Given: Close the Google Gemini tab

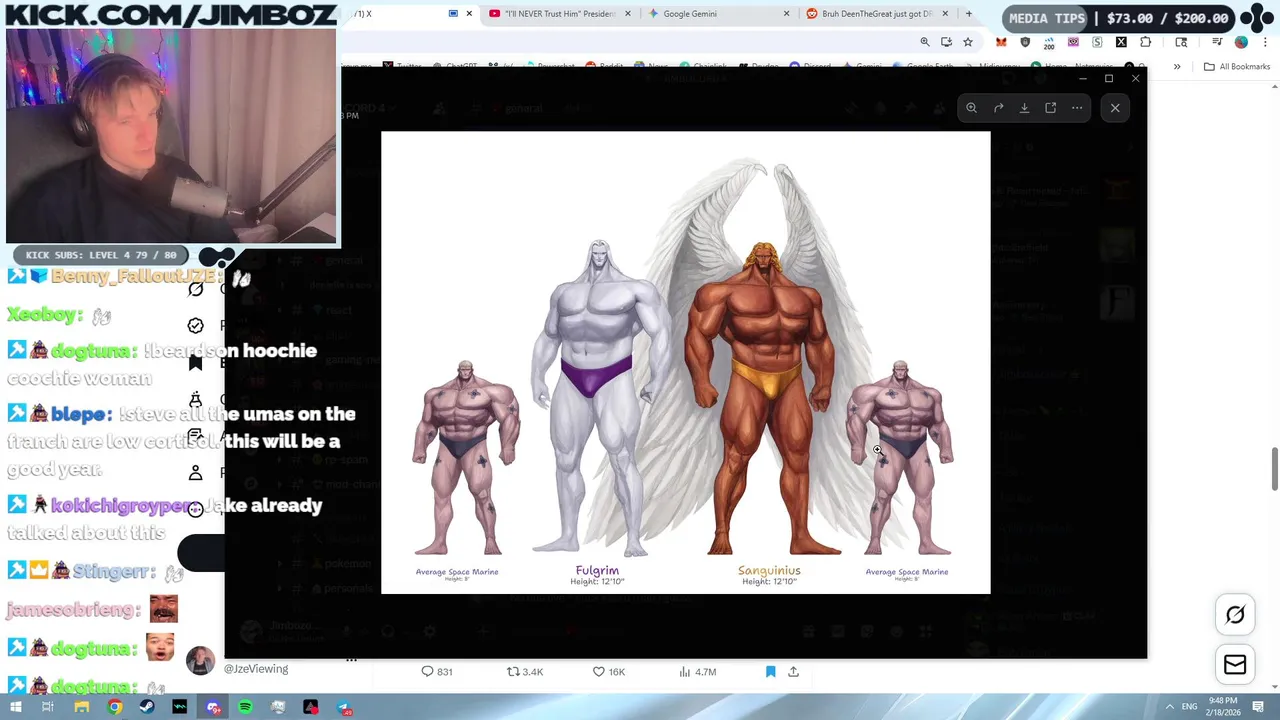Looking at the screenshot, I should coord(786,14).
